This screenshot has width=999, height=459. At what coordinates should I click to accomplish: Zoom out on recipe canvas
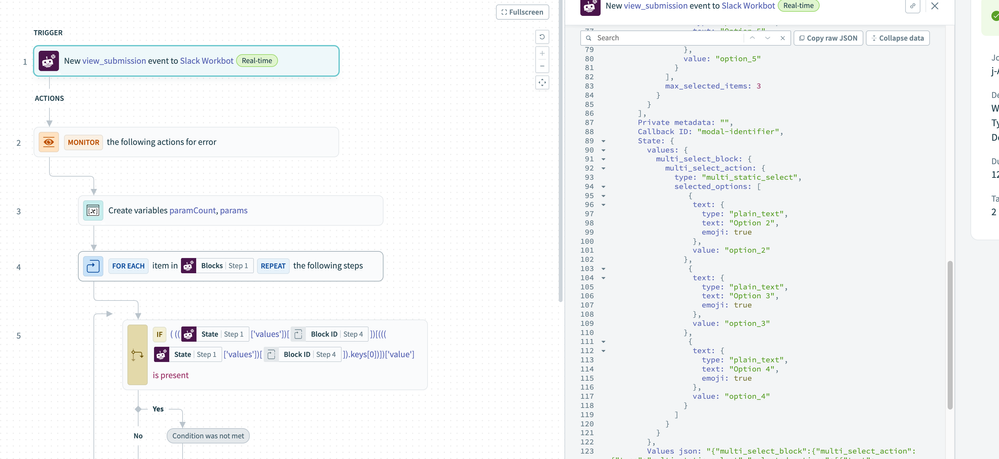542,66
